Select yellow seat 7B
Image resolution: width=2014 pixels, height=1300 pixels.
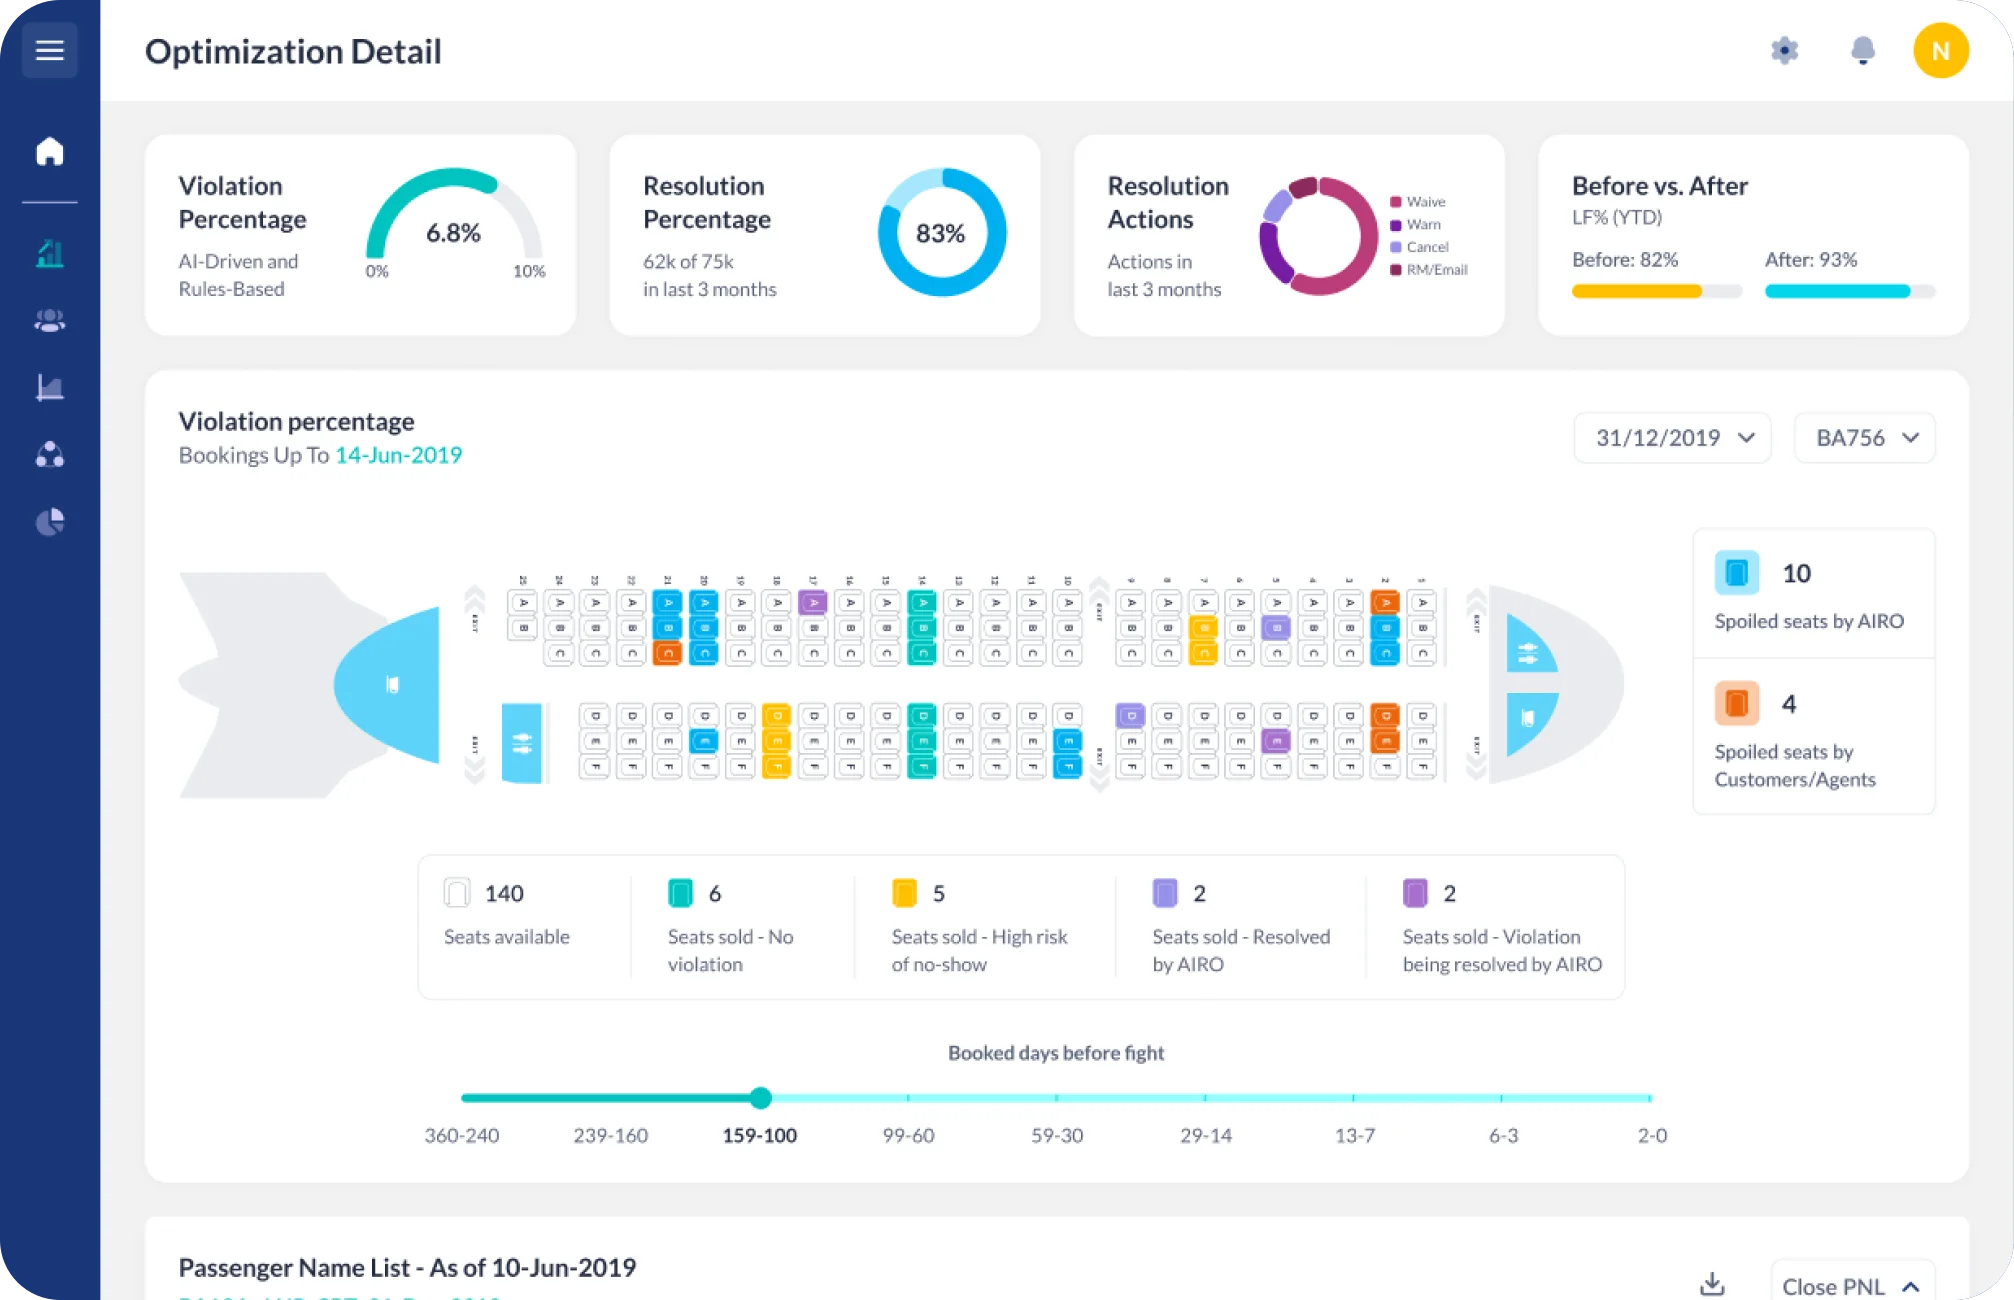point(1204,628)
